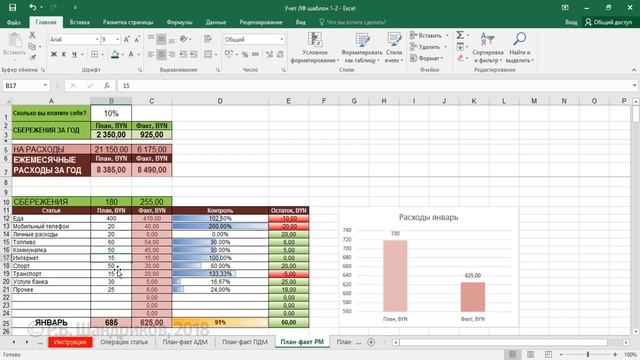Open the План-факт АДМ sheet tab

pyautogui.click(x=185, y=342)
